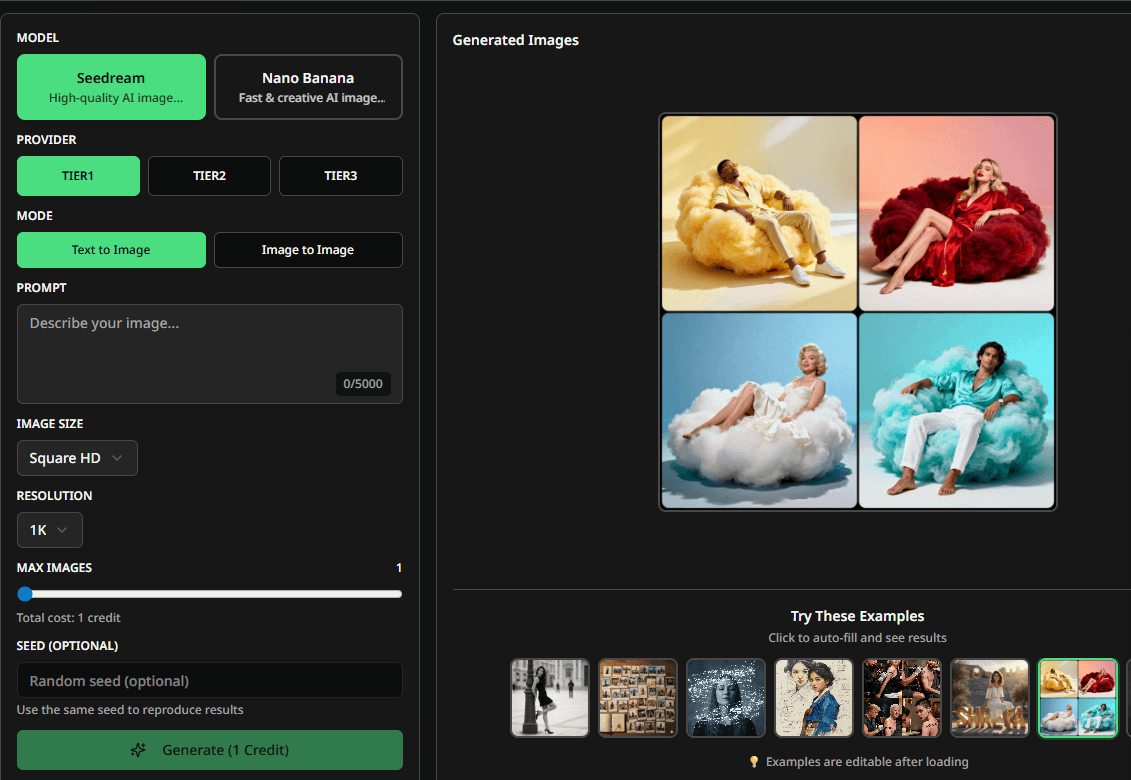The image size is (1131, 780).
Task: Choose the sketch woman in blue jacket example
Action: (814, 697)
